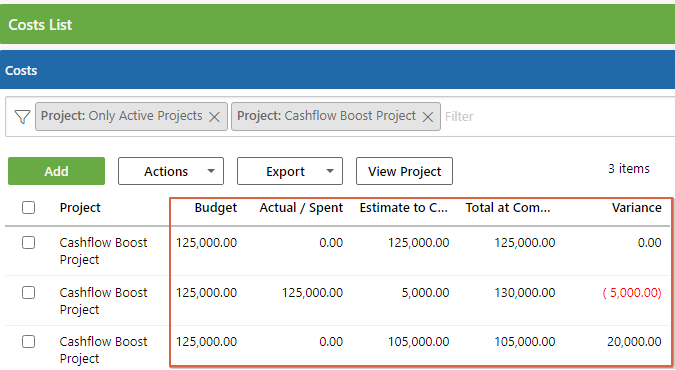The height and width of the screenshot is (370, 675).
Task: Expand the Export dropdown arrow
Action: click(330, 171)
